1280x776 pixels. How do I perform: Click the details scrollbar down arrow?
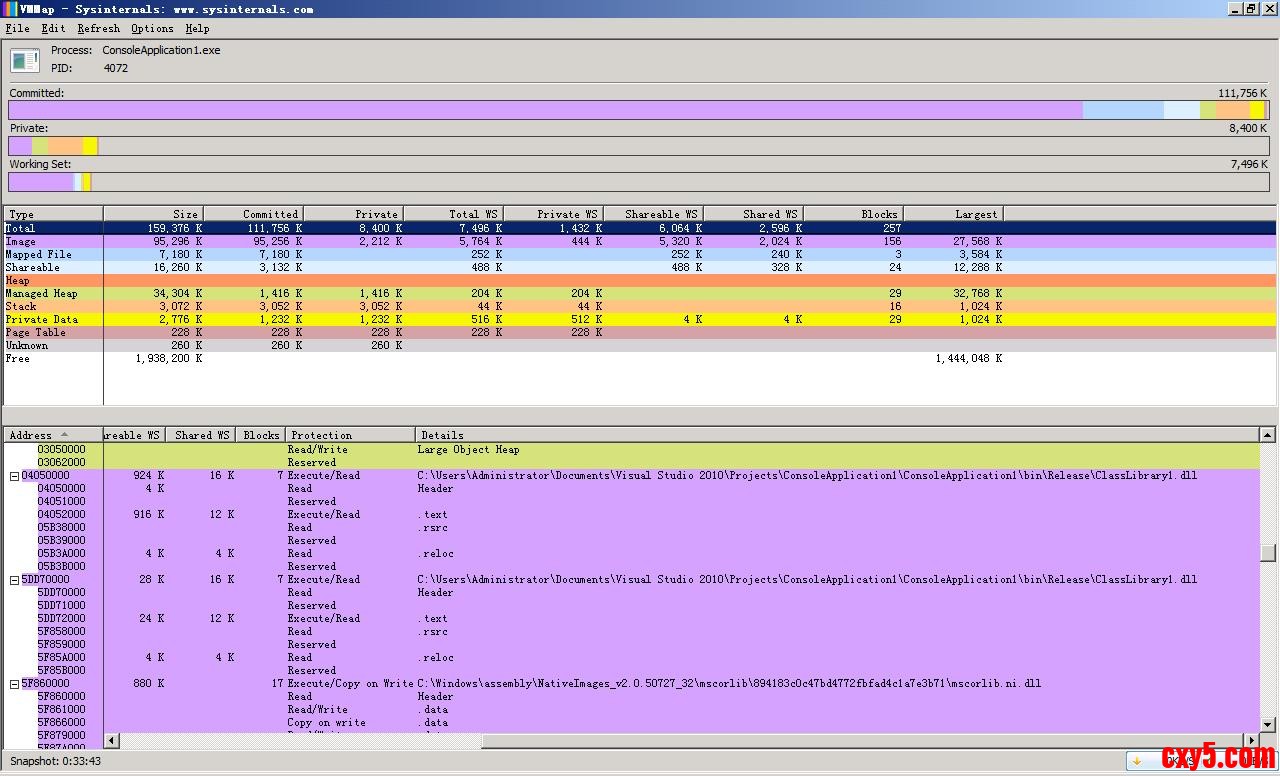tap(1267, 725)
